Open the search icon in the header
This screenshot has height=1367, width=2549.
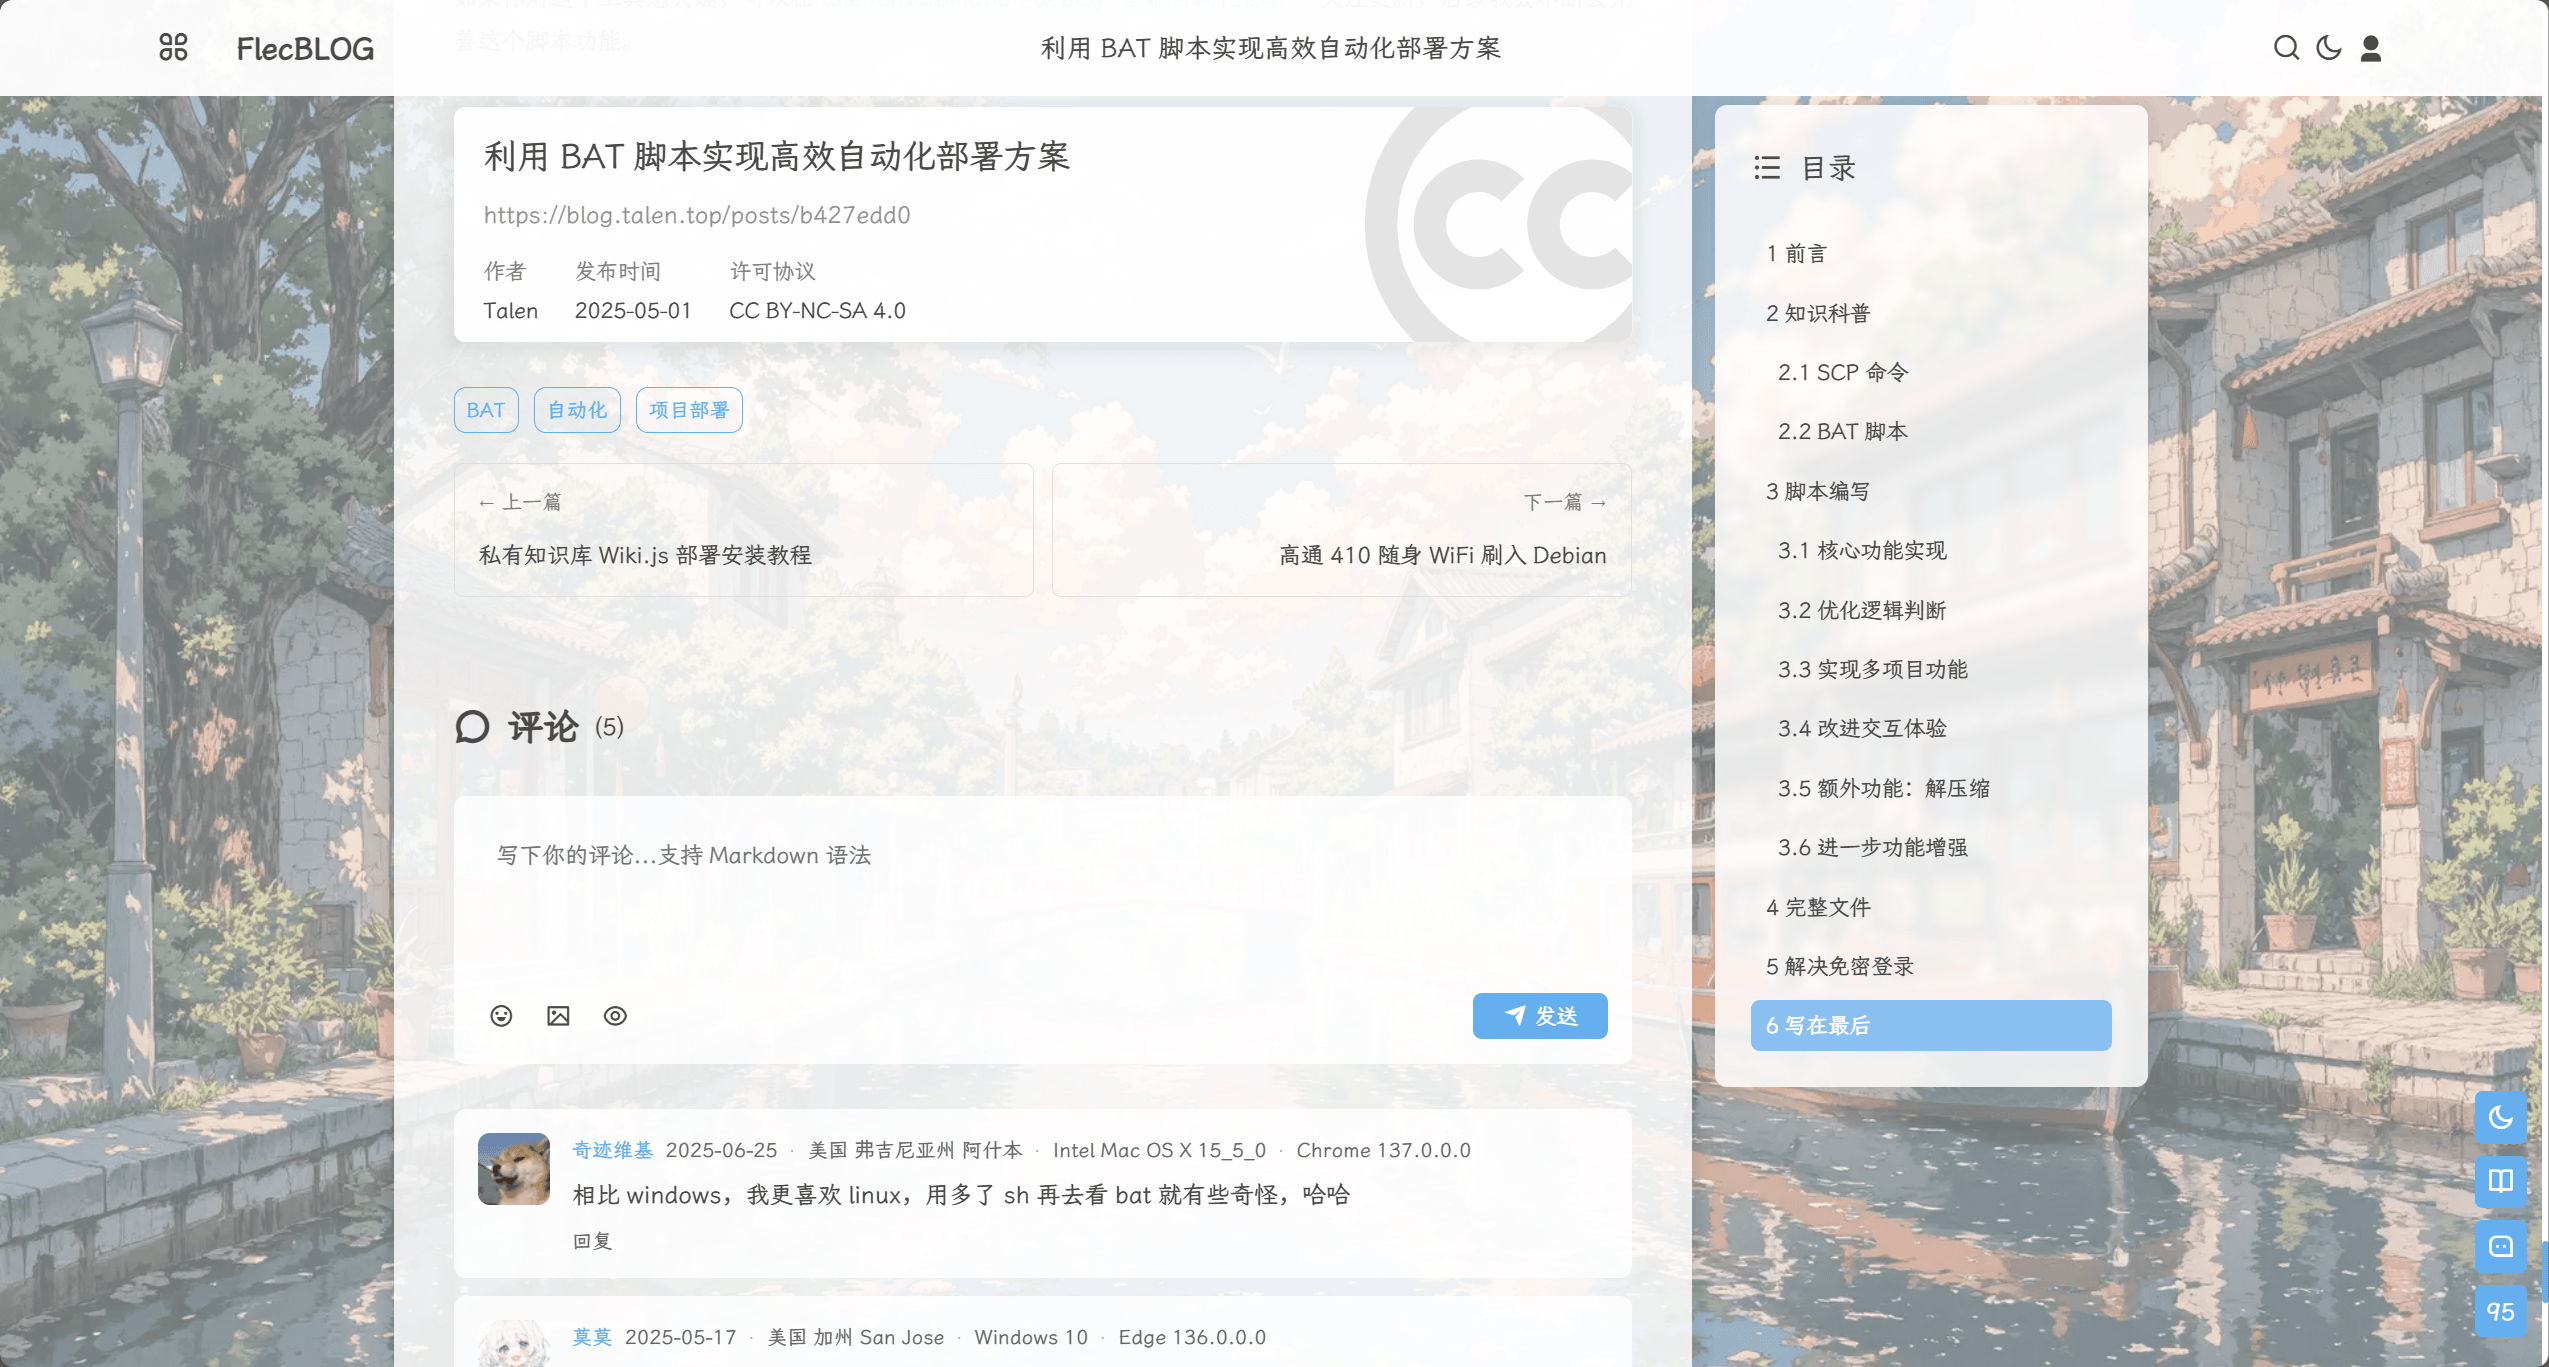point(2287,47)
